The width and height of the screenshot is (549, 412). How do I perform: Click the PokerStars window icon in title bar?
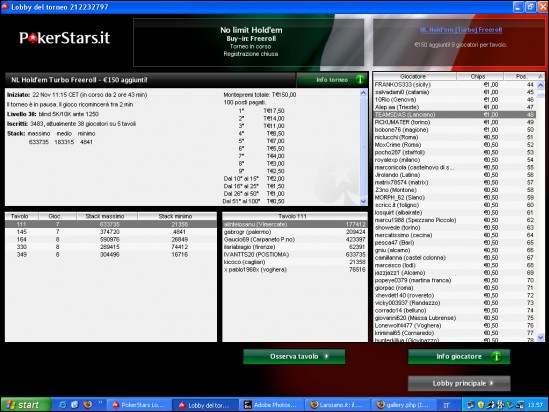click(5, 7)
